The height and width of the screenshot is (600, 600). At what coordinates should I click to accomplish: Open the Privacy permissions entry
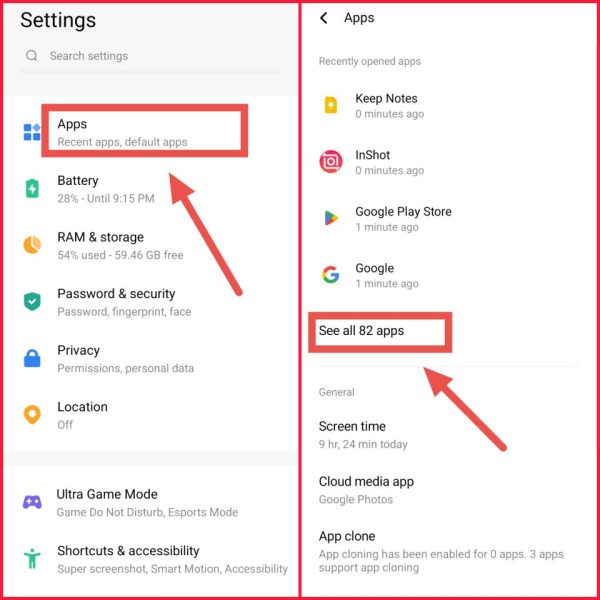[150, 359]
